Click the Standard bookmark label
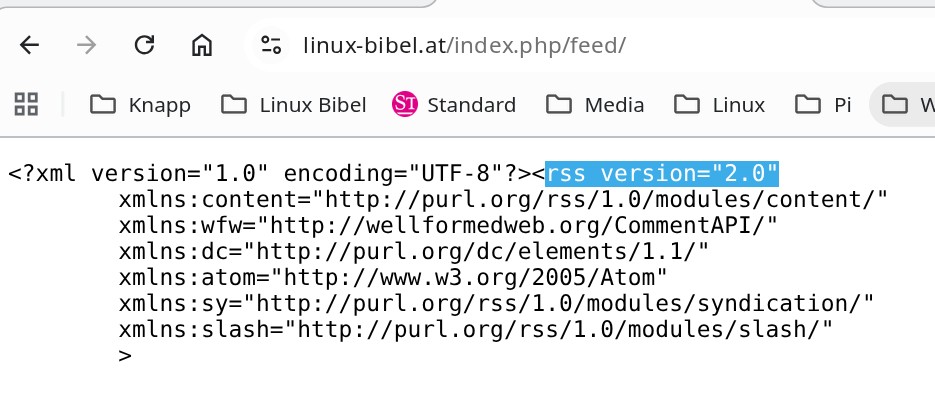 472,105
